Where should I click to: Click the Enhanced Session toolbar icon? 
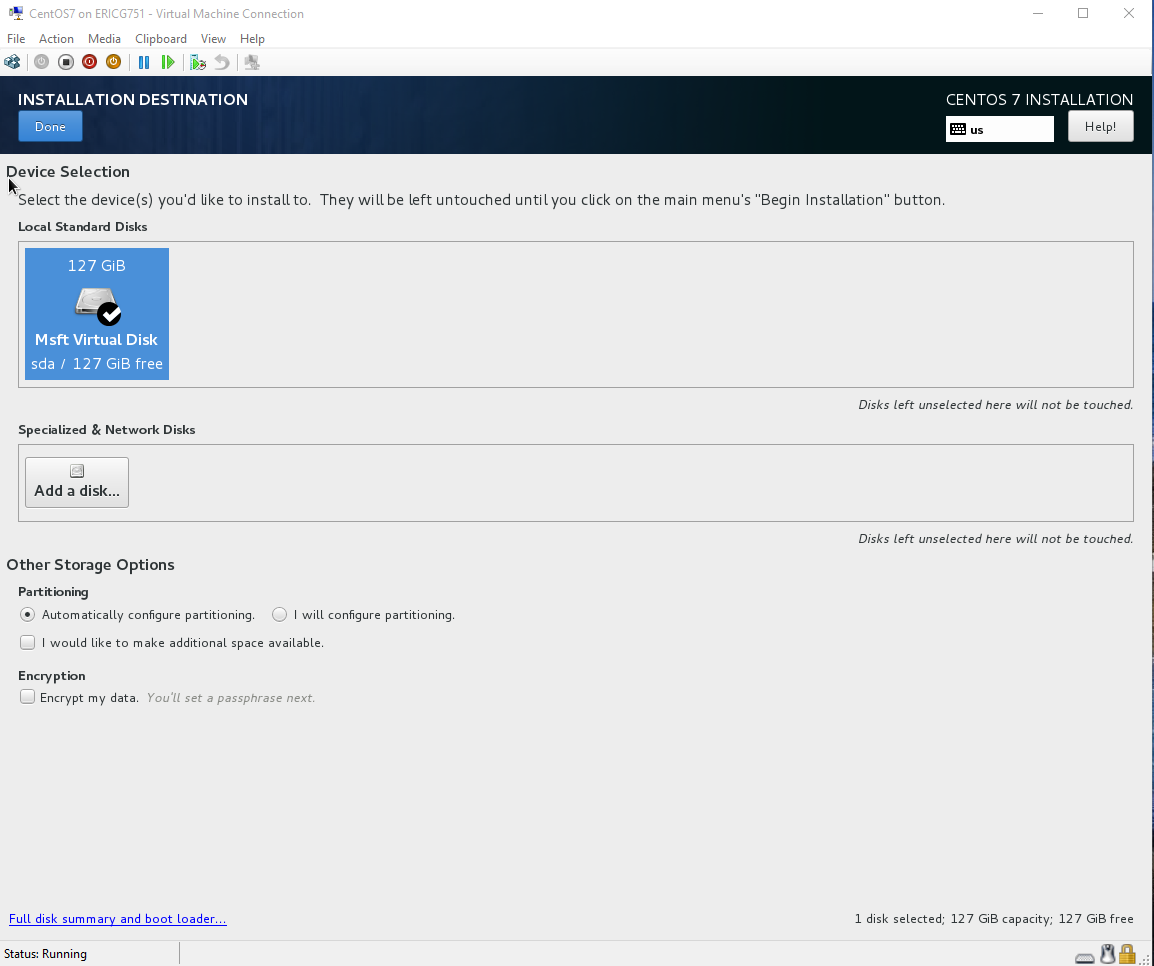tap(252, 63)
